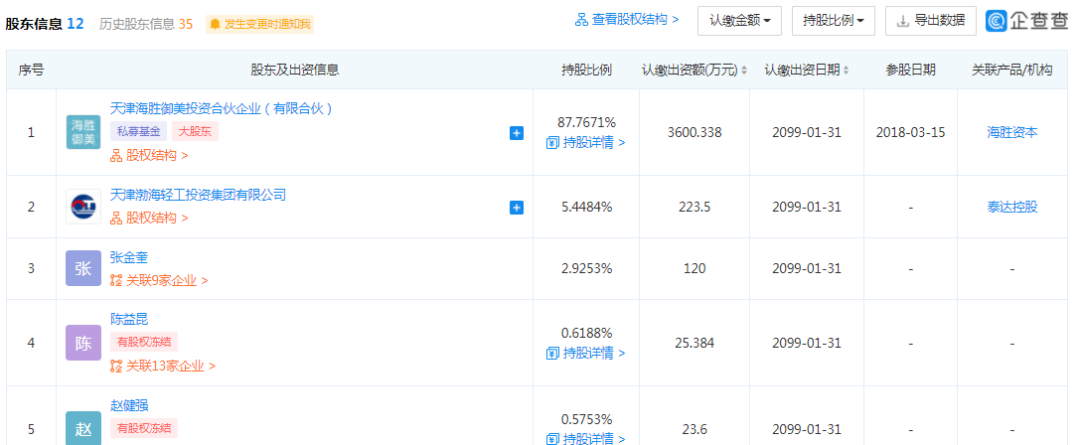The image size is (1080, 445).
Task: Enable 发生变更时通知我 notification
Action: click(x=259, y=24)
